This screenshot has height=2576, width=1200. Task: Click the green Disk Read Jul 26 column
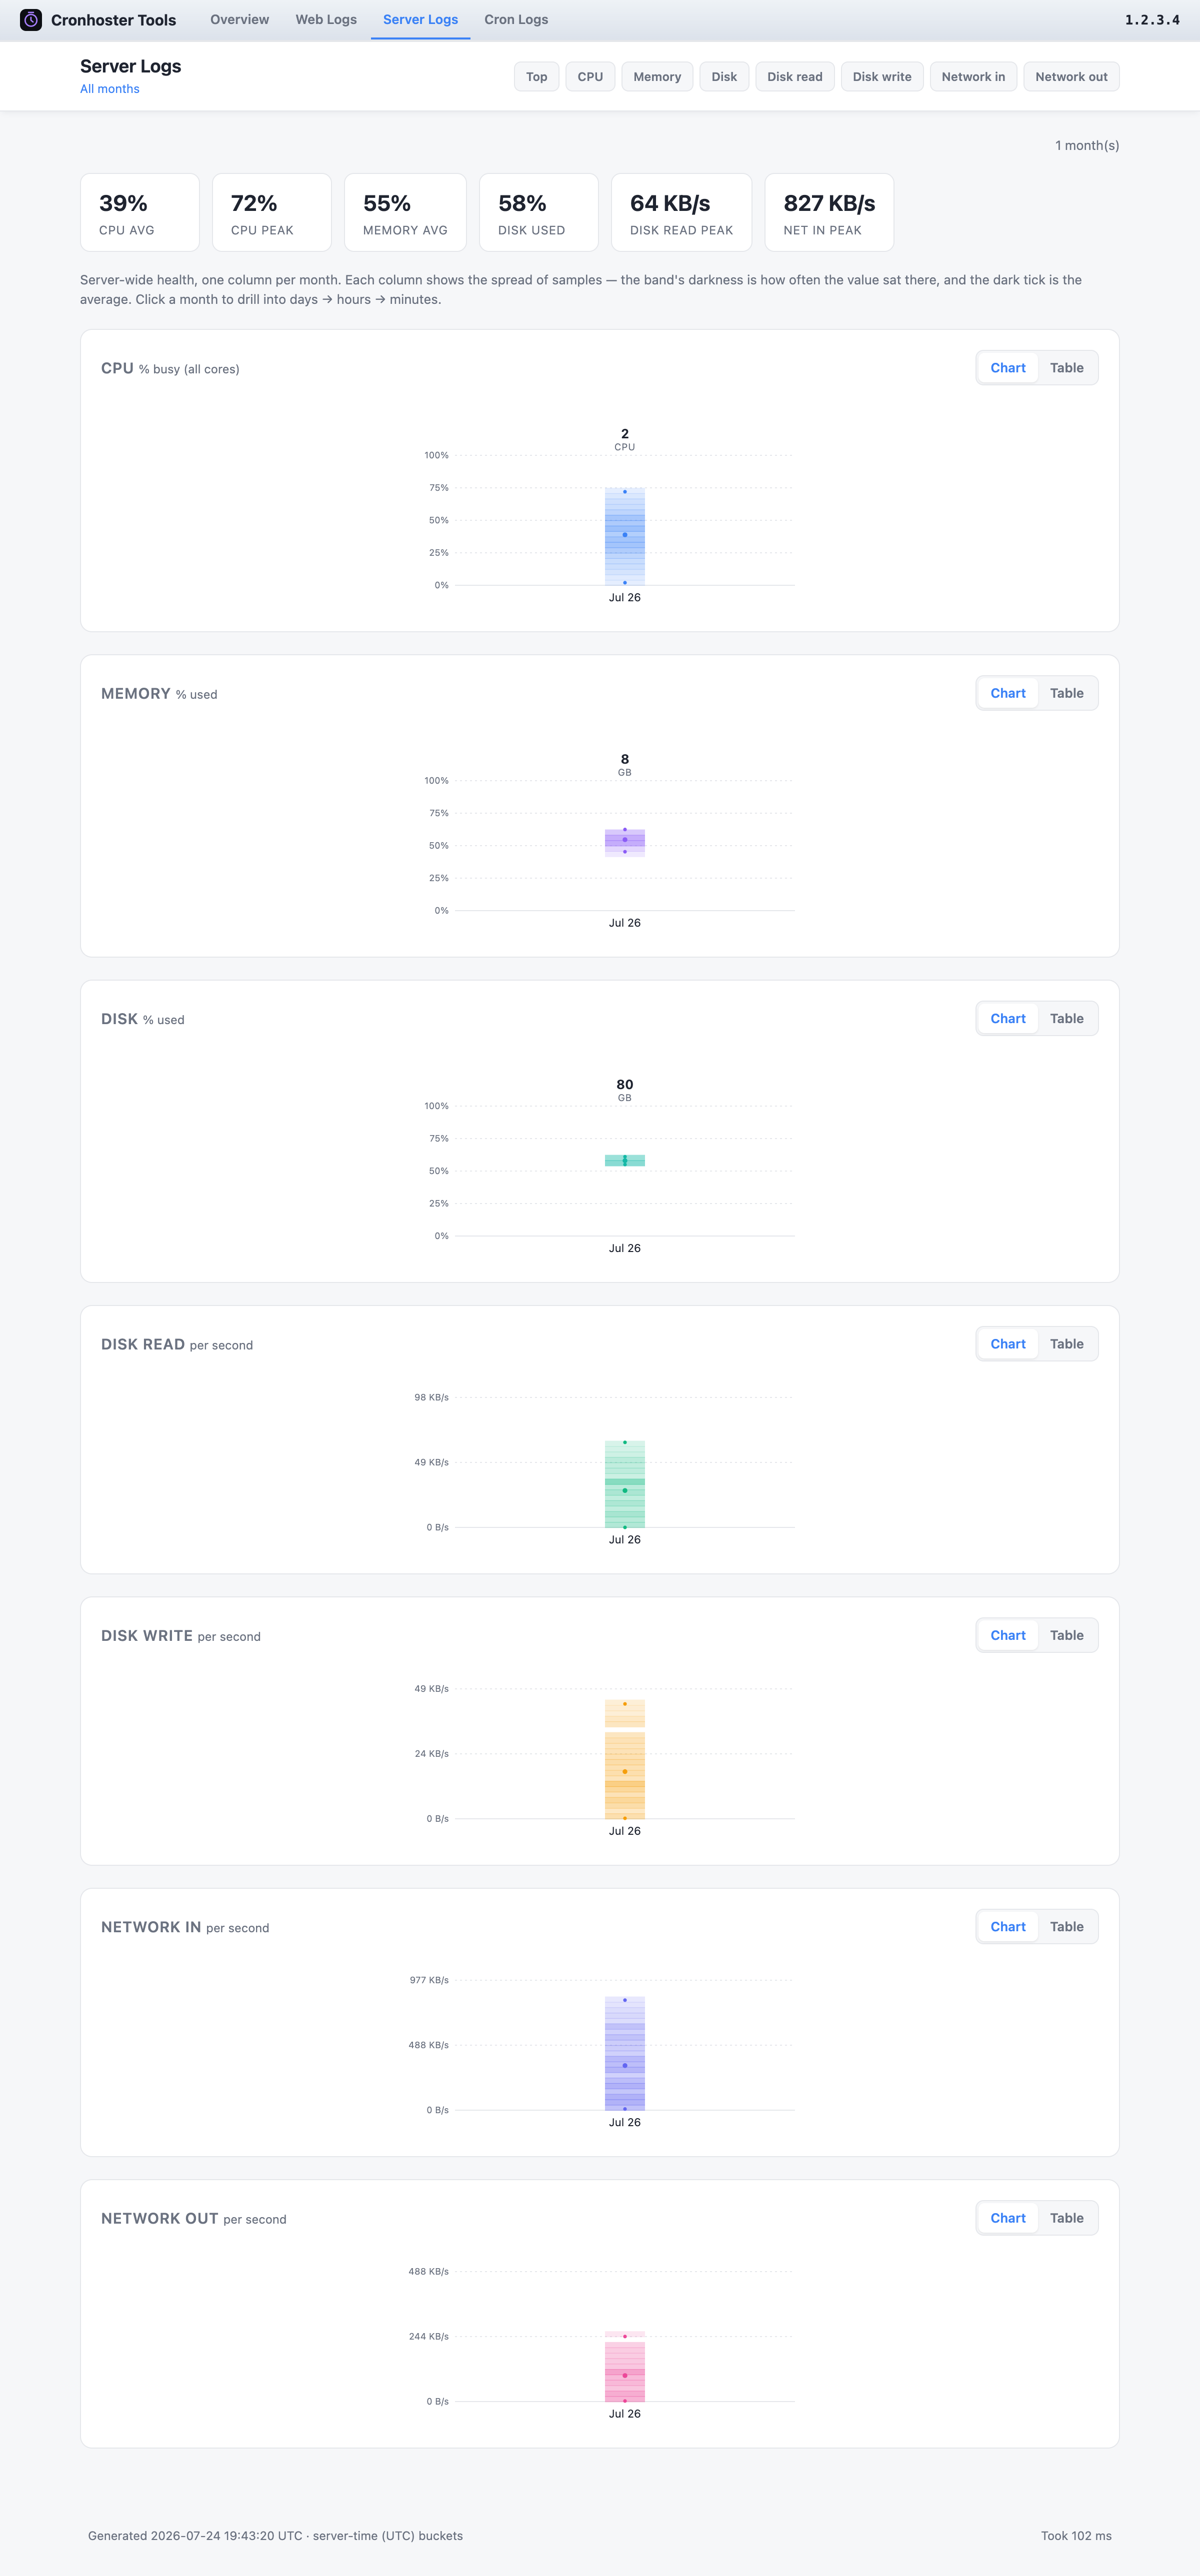point(625,1484)
